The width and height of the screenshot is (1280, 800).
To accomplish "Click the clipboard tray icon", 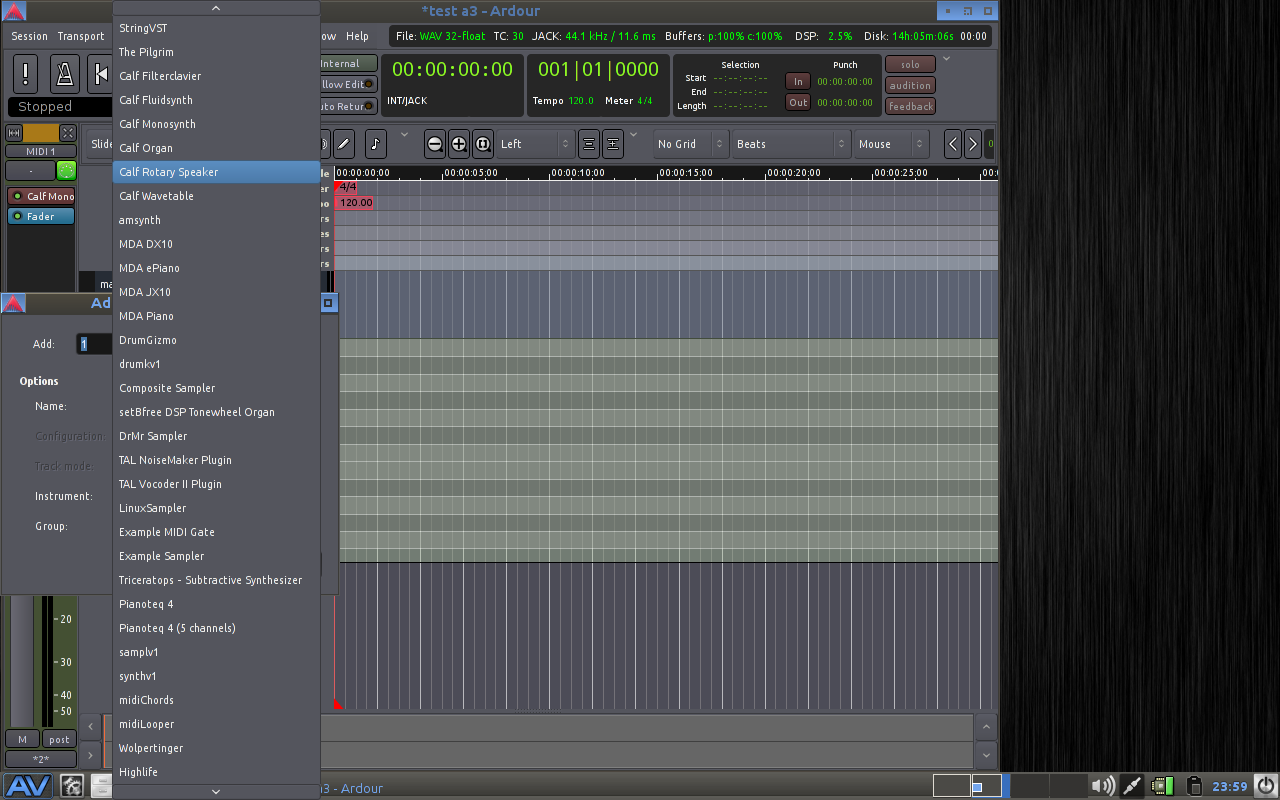I will click(1193, 786).
